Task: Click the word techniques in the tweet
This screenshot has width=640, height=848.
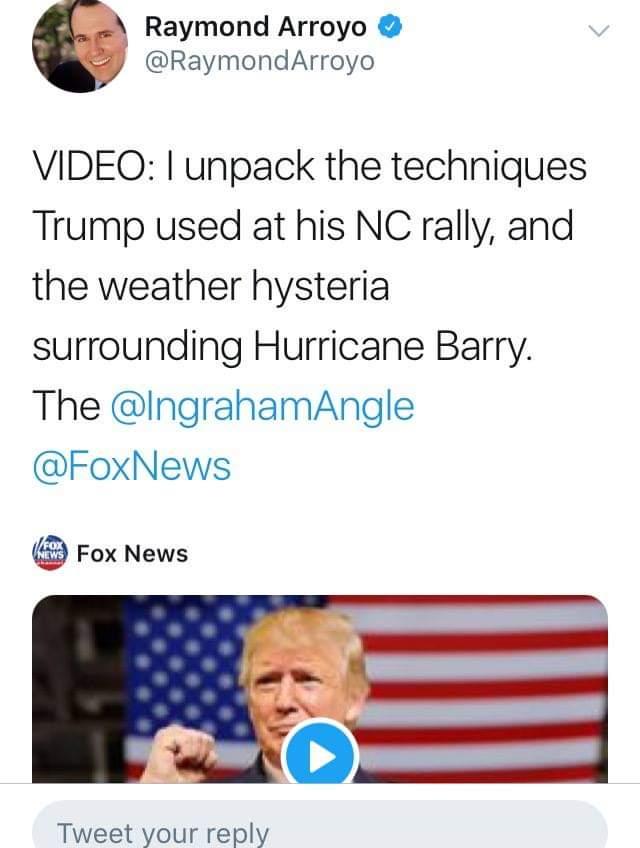Action: tap(489, 168)
